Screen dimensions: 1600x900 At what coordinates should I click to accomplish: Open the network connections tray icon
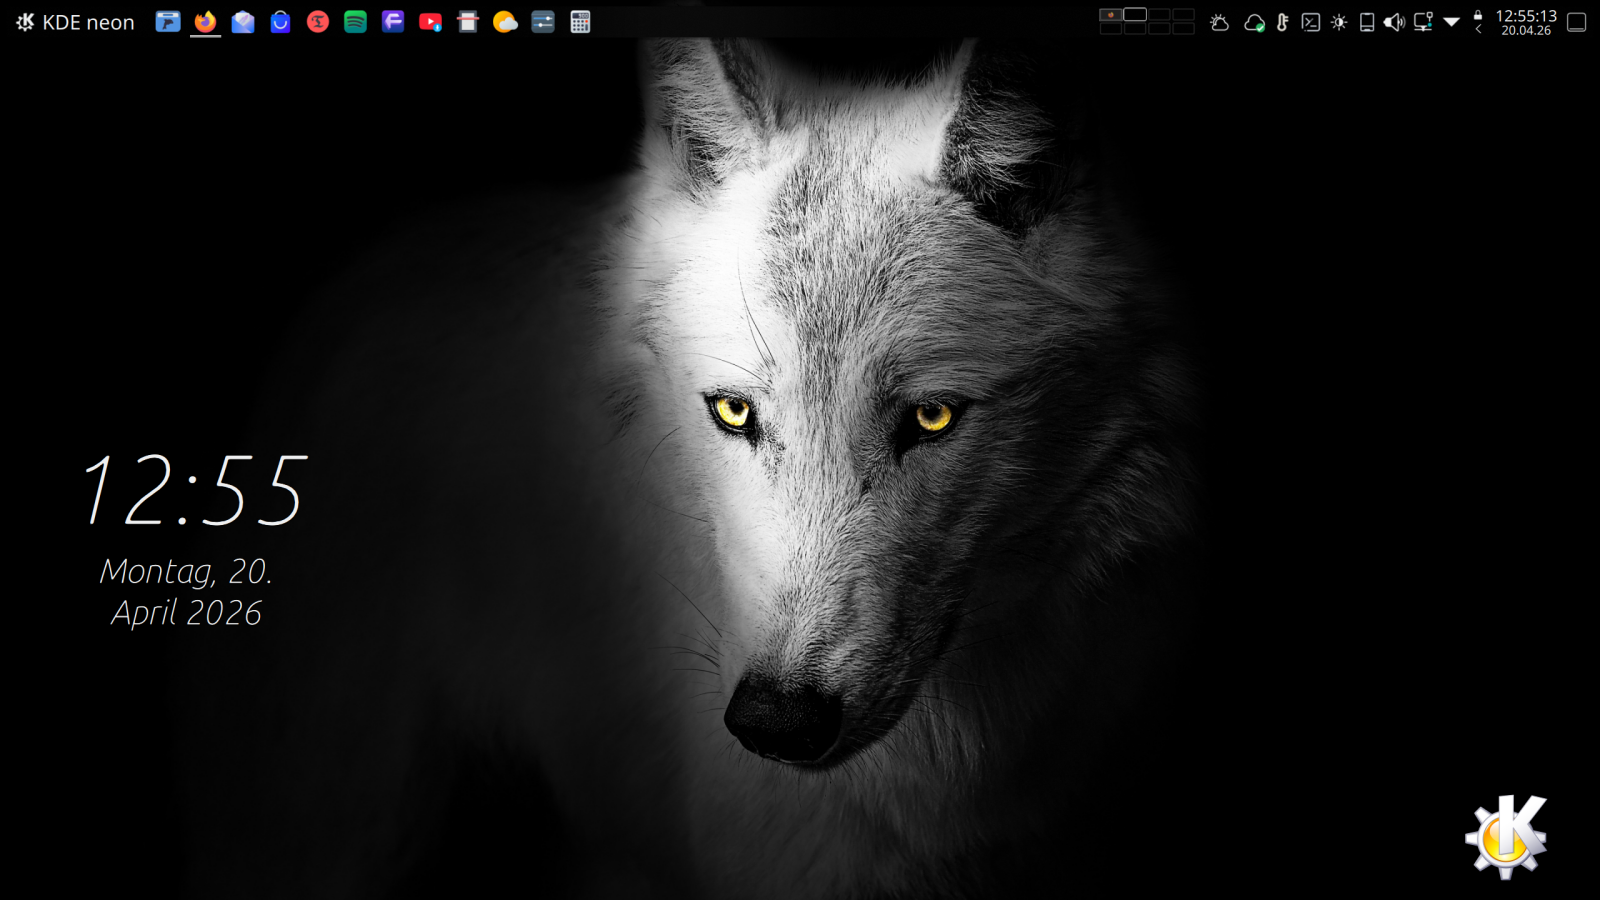point(1423,22)
